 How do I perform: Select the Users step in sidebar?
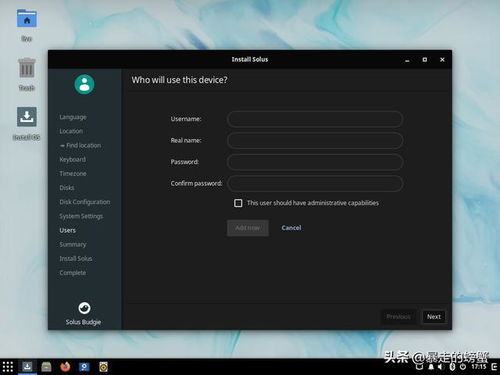click(x=67, y=230)
